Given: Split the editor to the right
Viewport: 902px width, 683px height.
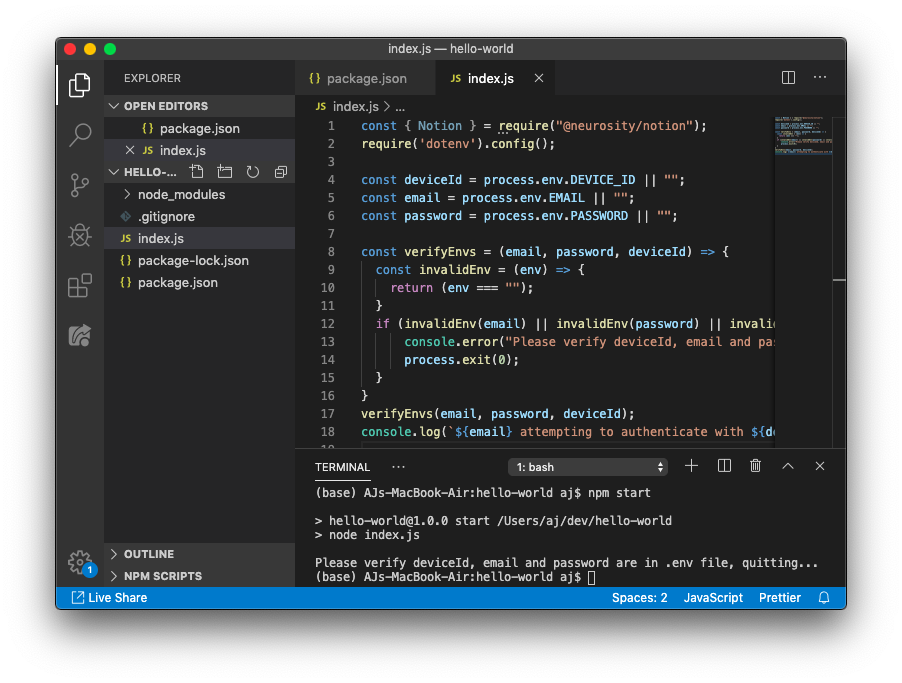Looking at the screenshot, I should (x=788, y=78).
